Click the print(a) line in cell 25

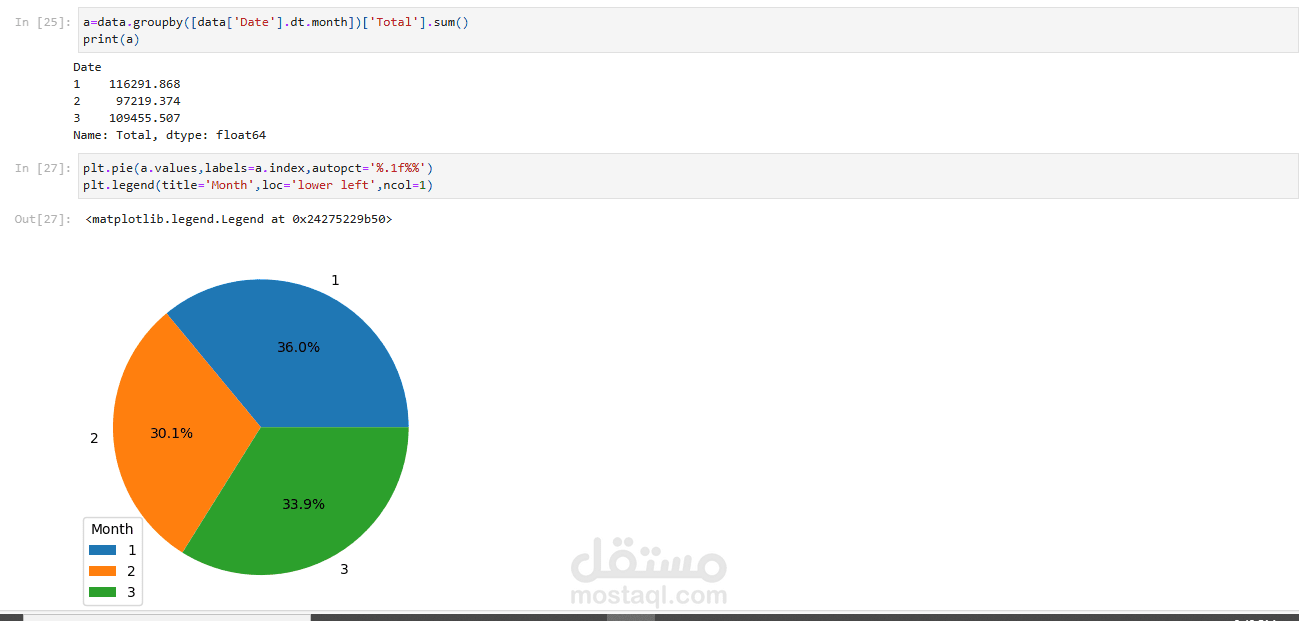click(x=111, y=39)
